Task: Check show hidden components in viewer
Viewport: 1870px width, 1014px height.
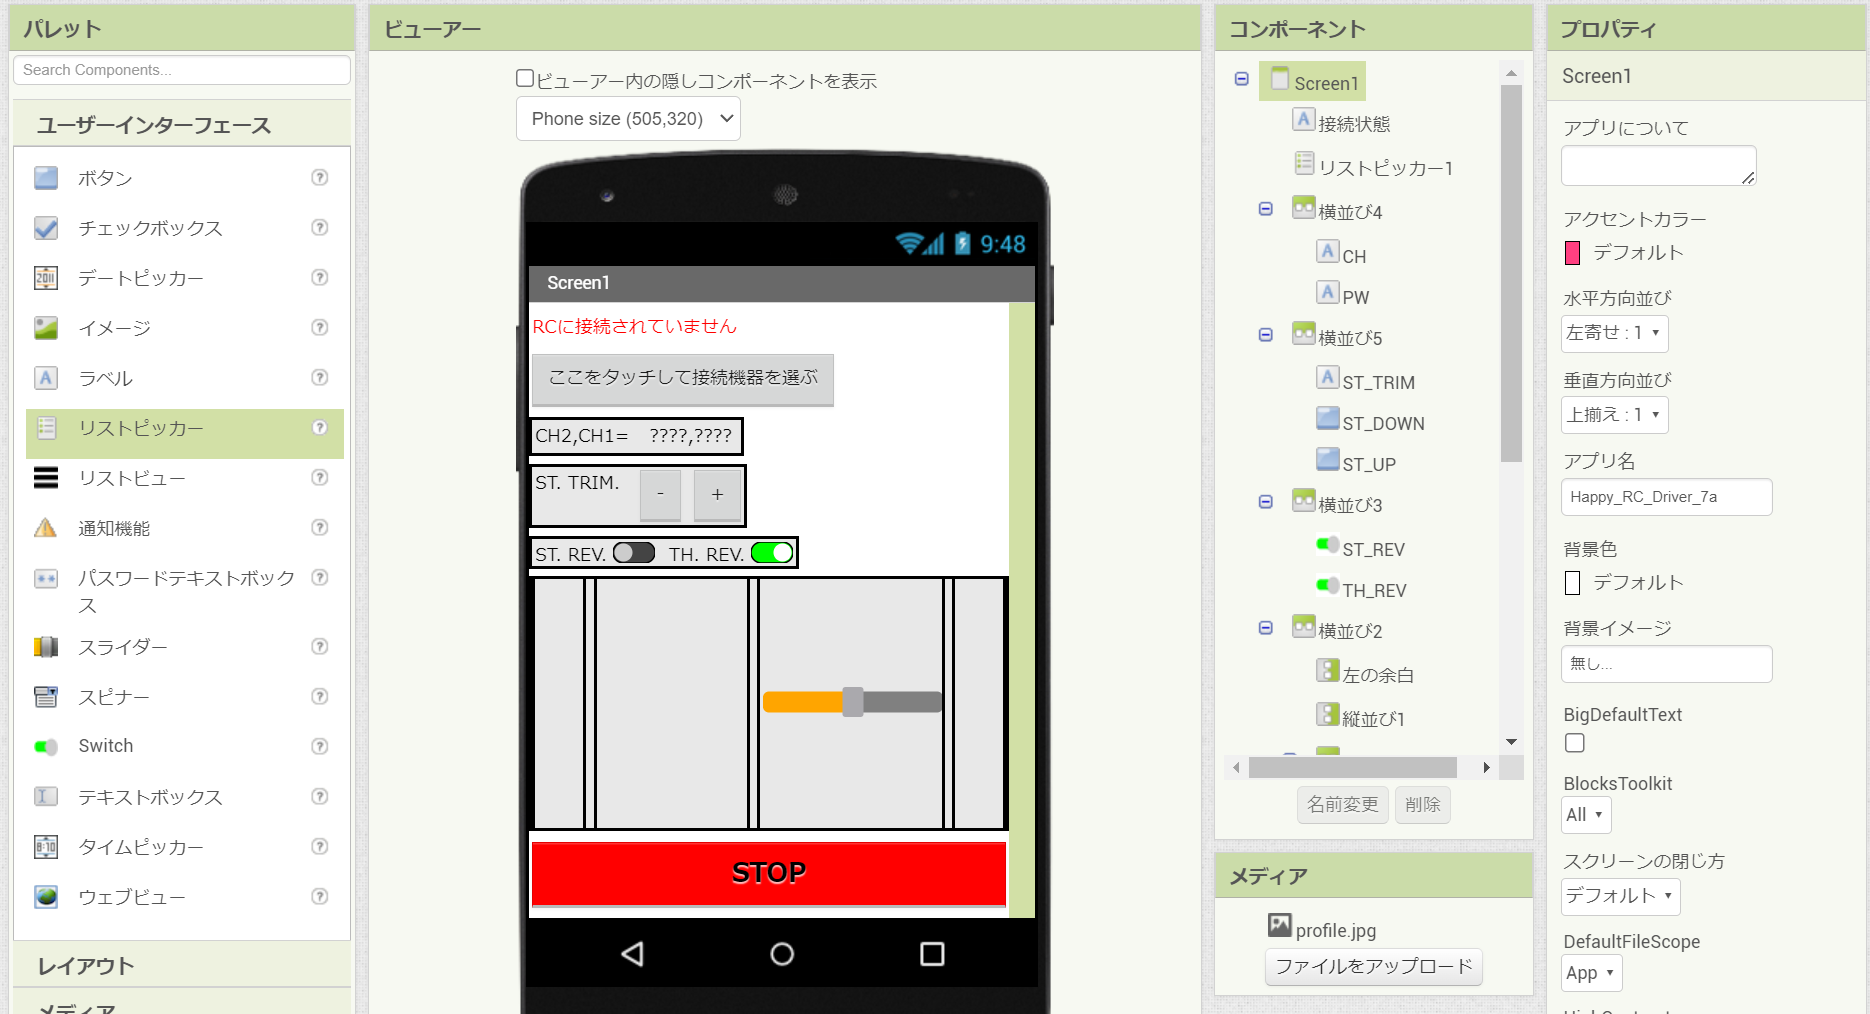Action: click(525, 78)
